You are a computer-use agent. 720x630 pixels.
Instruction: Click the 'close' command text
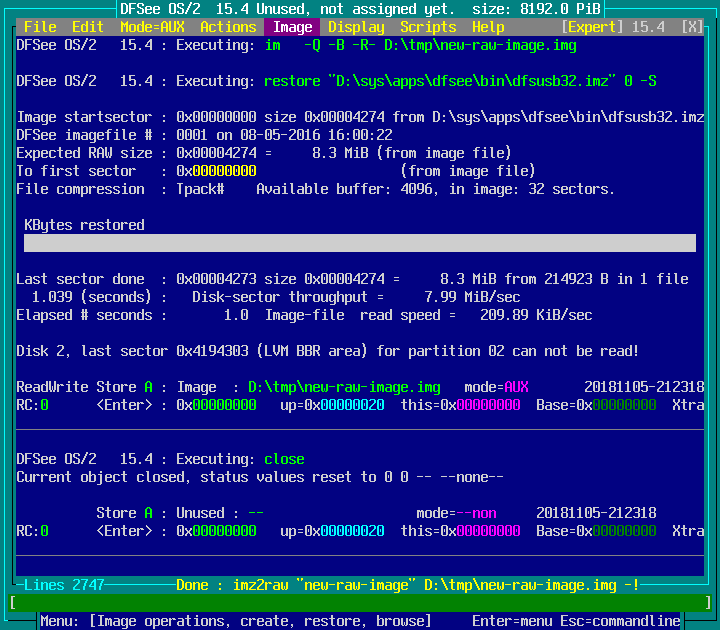coord(284,459)
